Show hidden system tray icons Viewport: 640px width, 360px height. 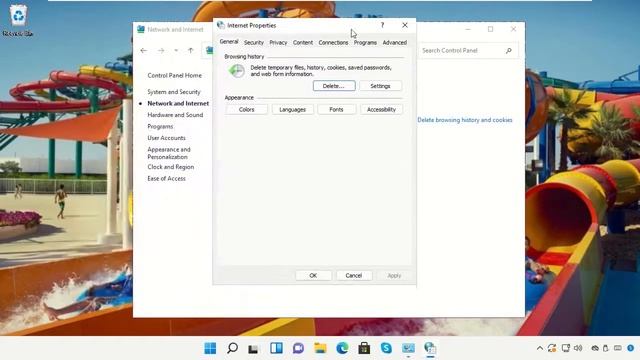point(540,348)
